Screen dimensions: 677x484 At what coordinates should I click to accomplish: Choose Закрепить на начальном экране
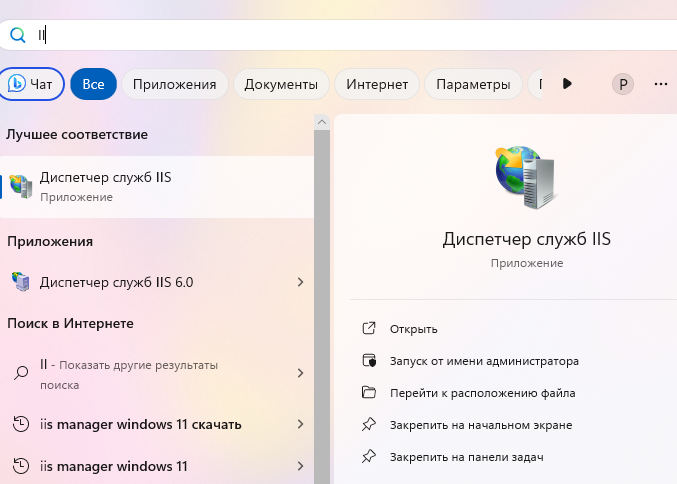pyautogui.click(x=481, y=425)
